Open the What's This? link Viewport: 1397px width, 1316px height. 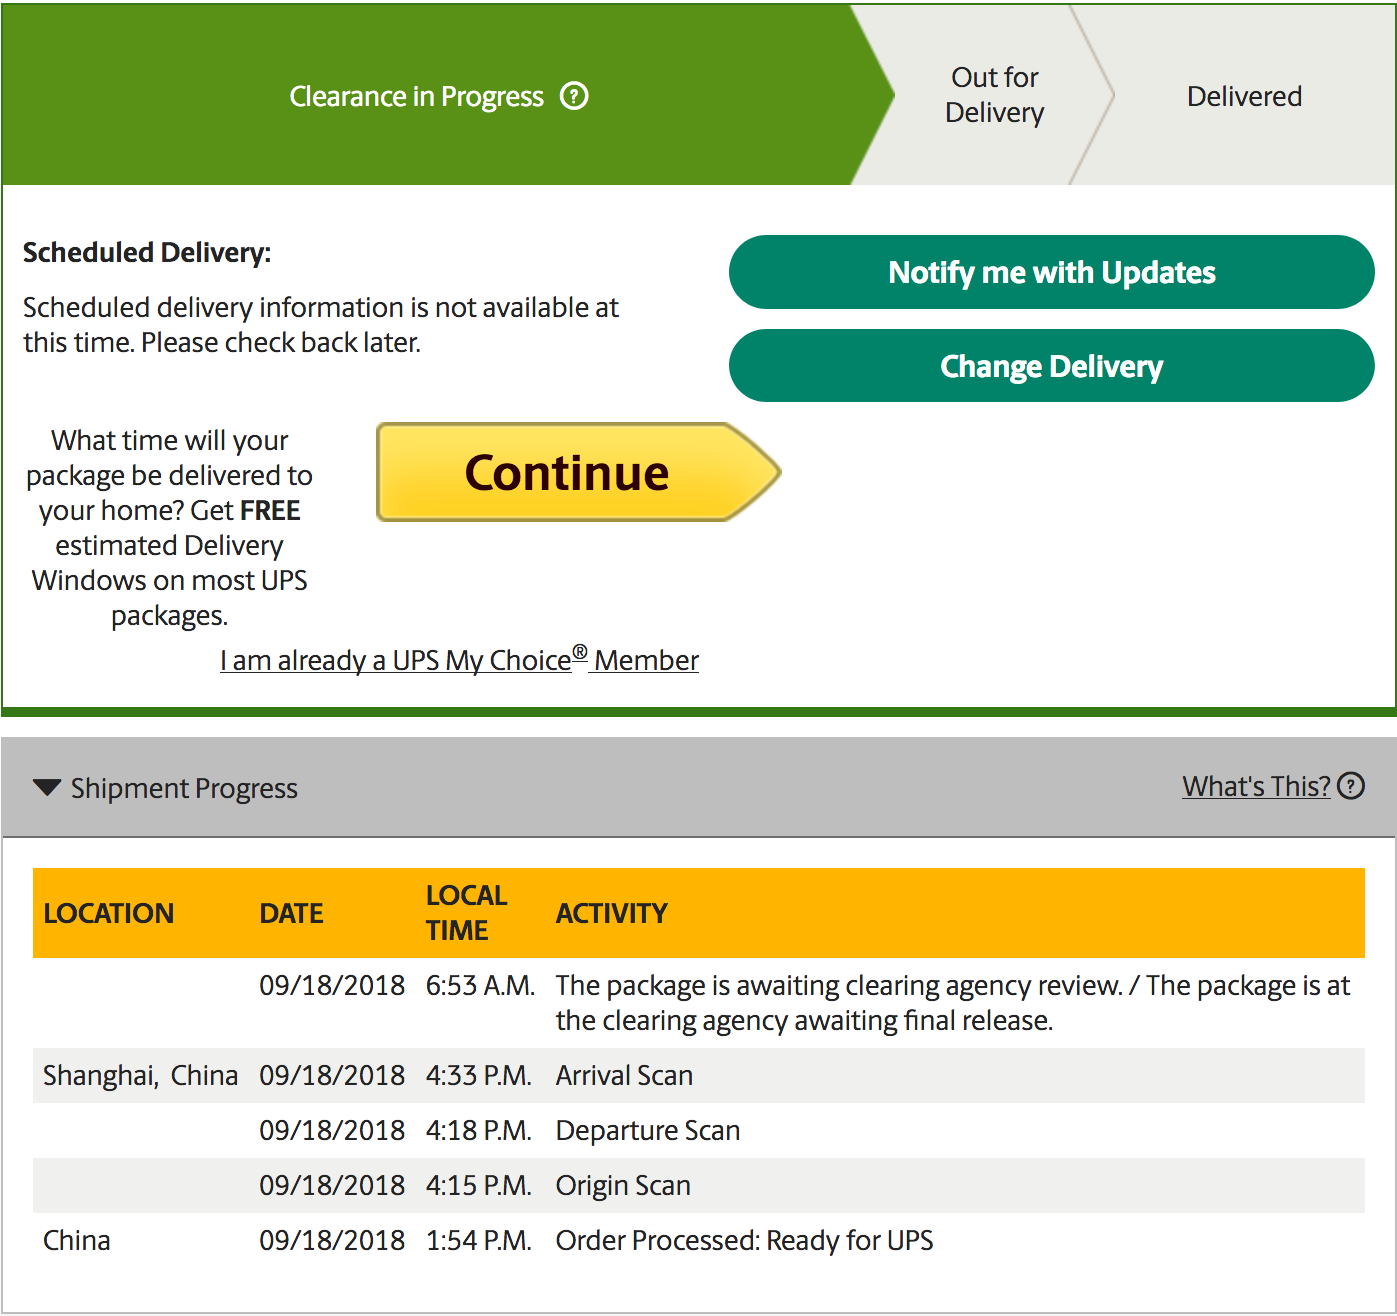(1256, 786)
